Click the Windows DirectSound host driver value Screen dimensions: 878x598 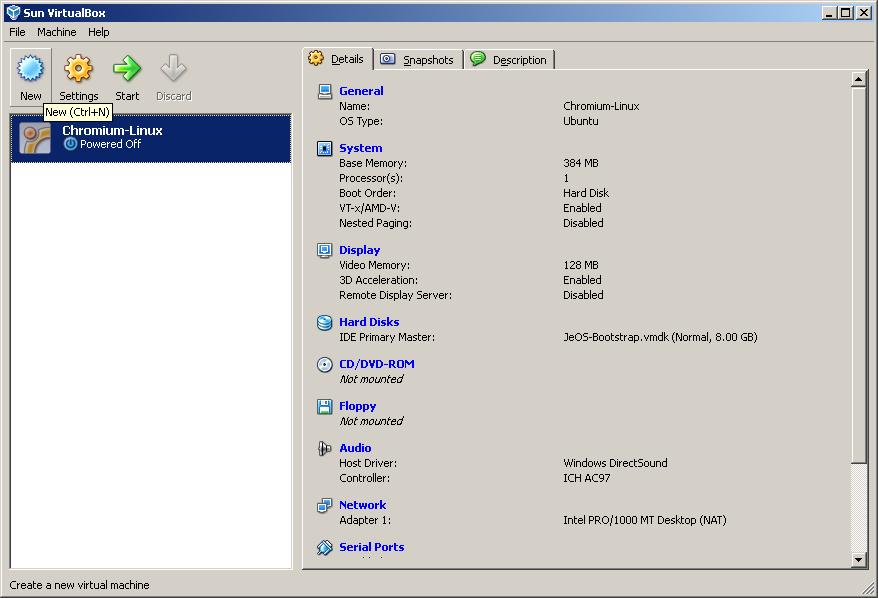(x=615, y=463)
